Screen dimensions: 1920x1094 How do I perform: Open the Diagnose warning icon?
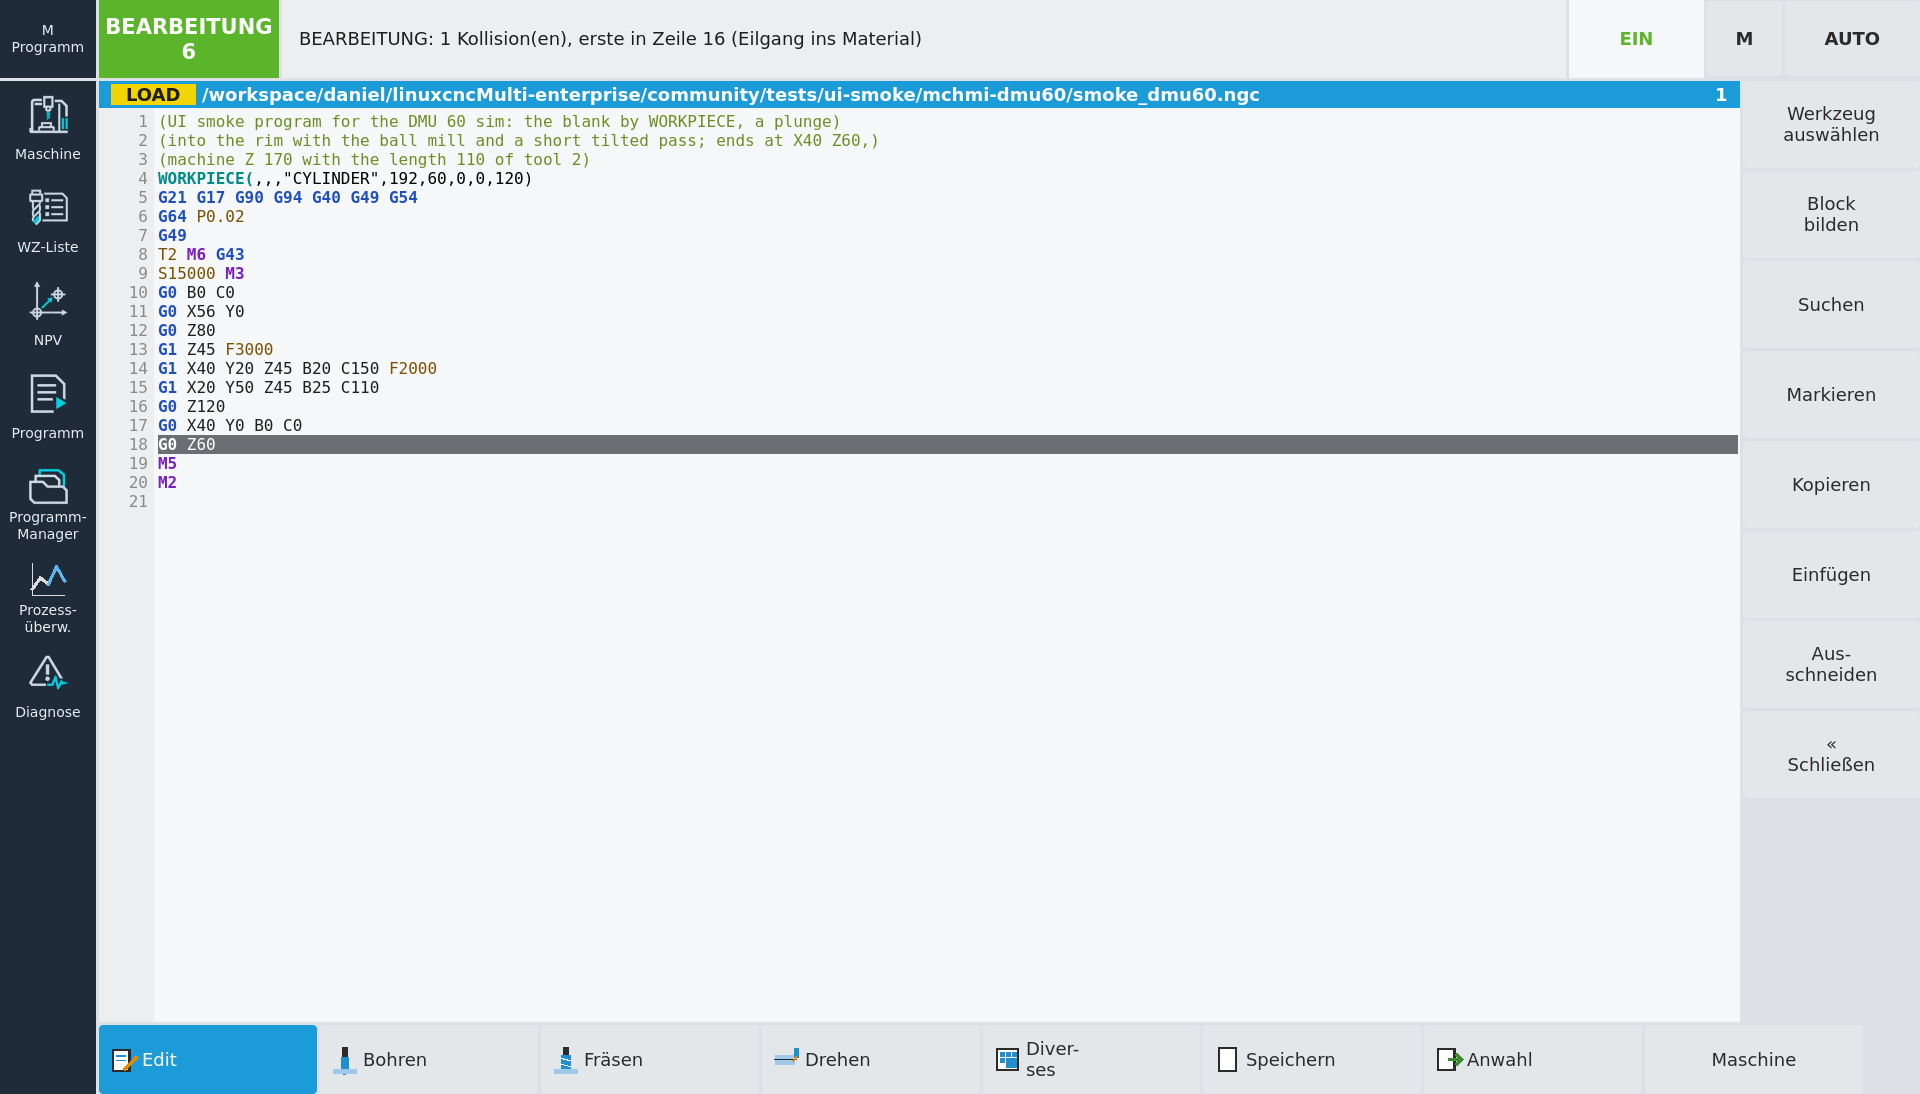pyautogui.click(x=48, y=687)
